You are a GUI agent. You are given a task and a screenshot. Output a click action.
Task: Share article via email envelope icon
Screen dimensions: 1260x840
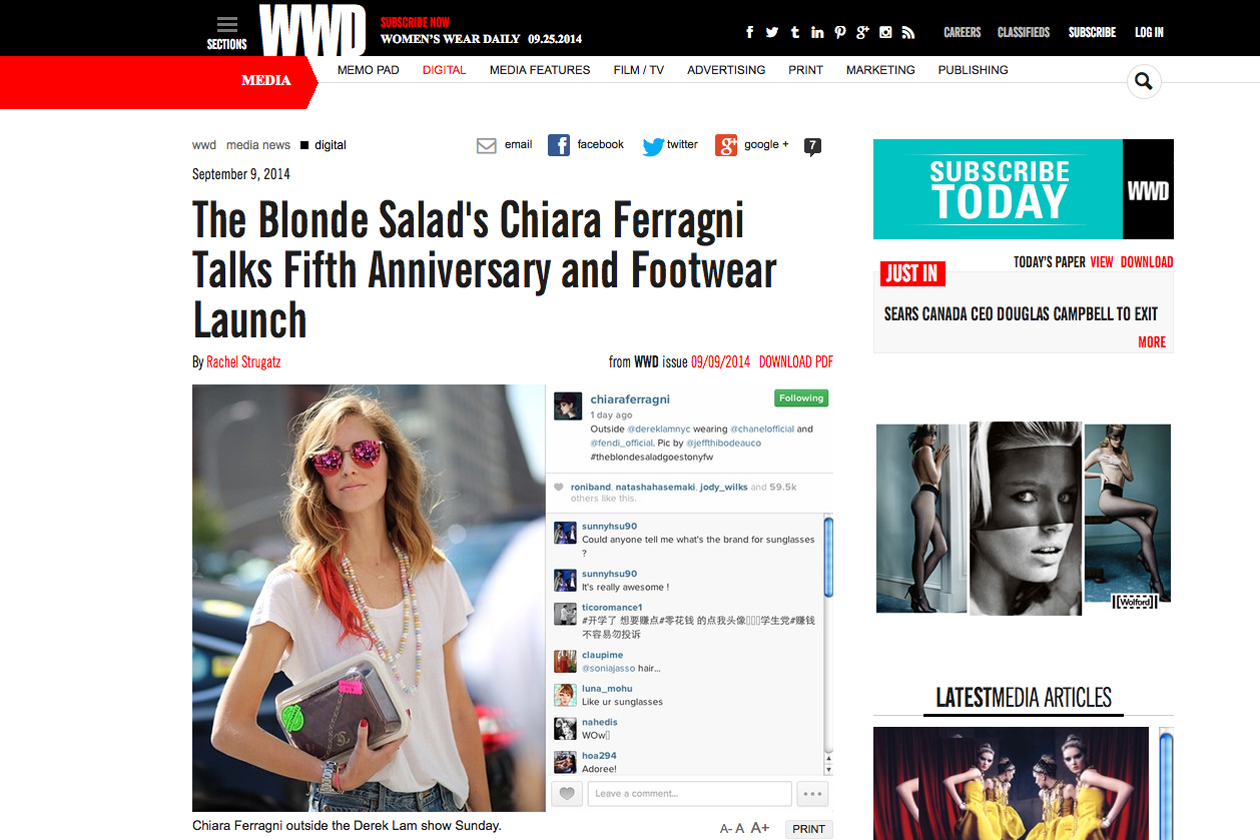(x=487, y=146)
